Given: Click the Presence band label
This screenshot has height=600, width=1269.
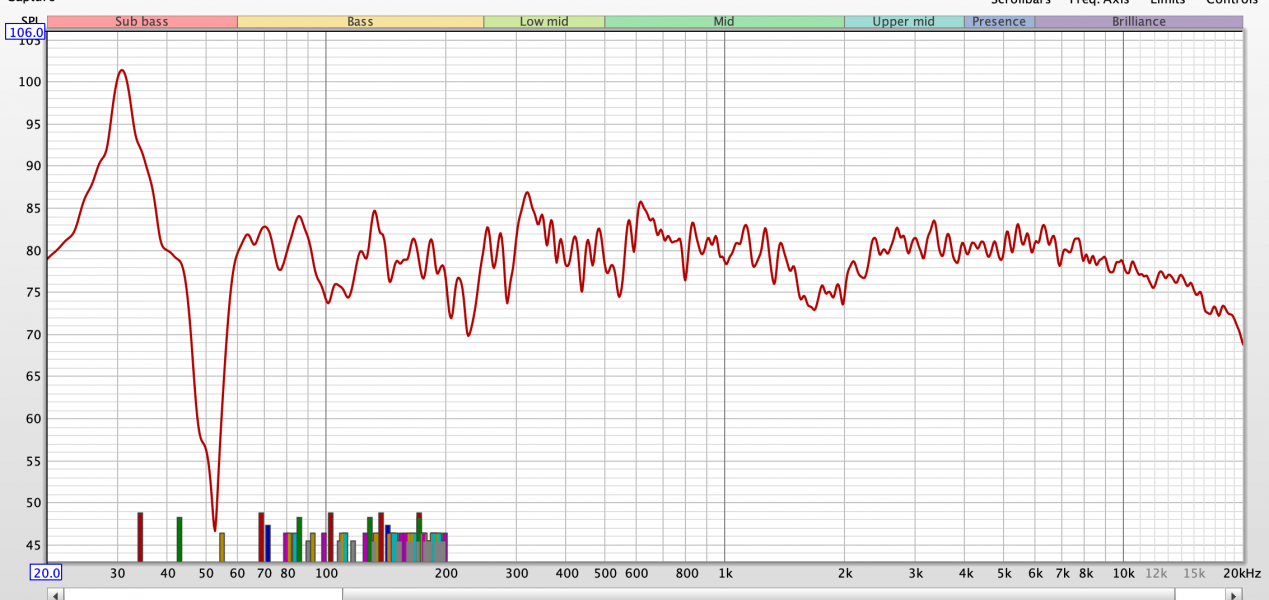Looking at the screenshot, I should click(999, 22).
